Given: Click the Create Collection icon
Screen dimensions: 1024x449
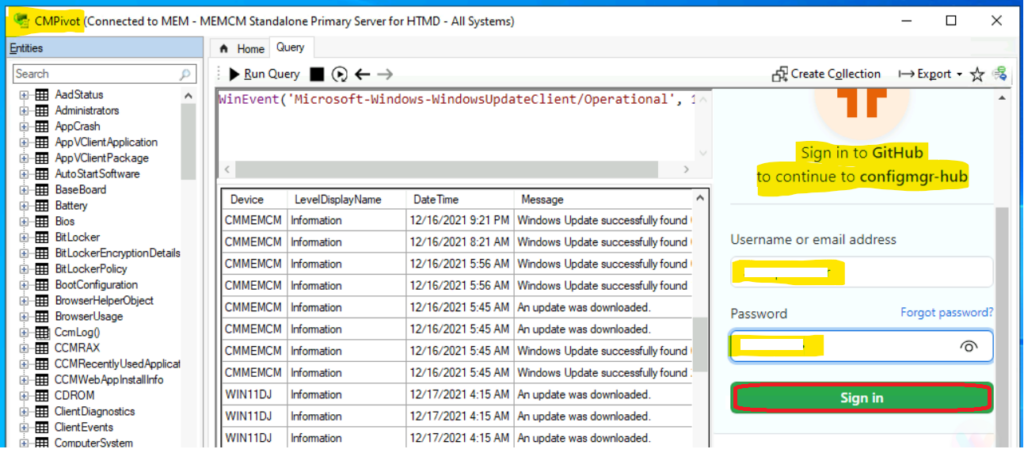Looking at the screenshot, I should point(780,74).
